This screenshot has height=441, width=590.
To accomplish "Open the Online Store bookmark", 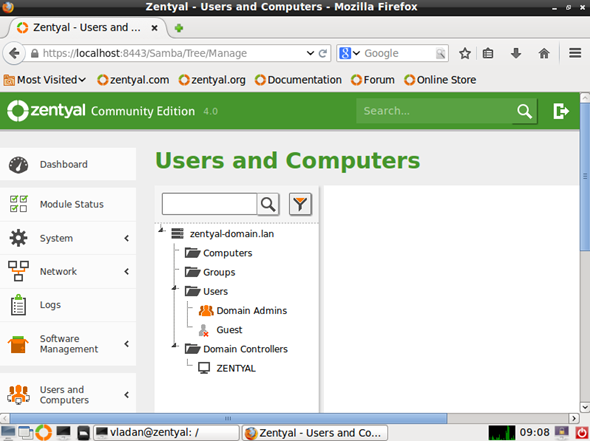I will click(440, 80).
